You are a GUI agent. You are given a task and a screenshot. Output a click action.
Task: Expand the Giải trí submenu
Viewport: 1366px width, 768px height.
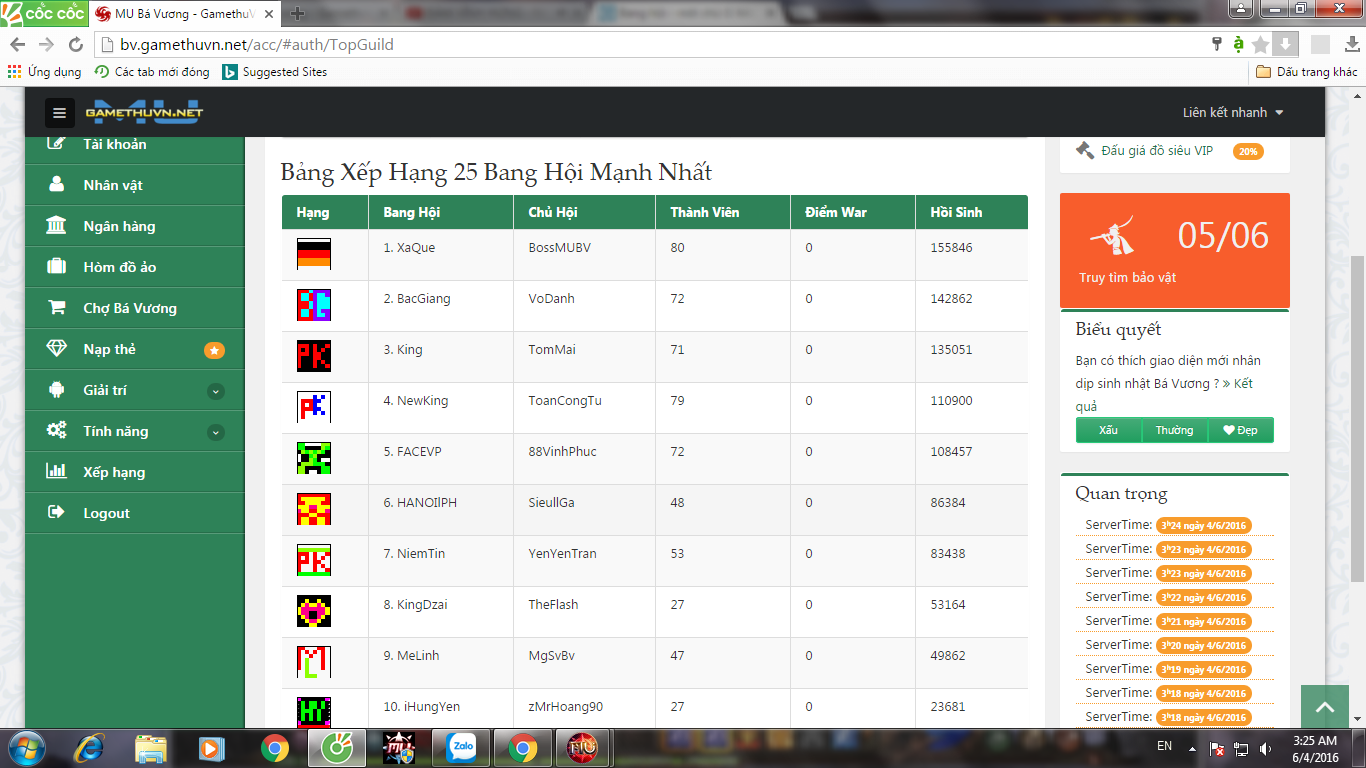pos(215,391)
